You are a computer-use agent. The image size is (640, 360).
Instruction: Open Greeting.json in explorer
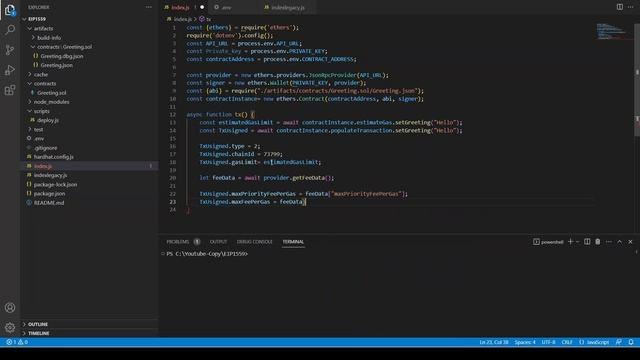pyautogui.click(x=56, y=65)
